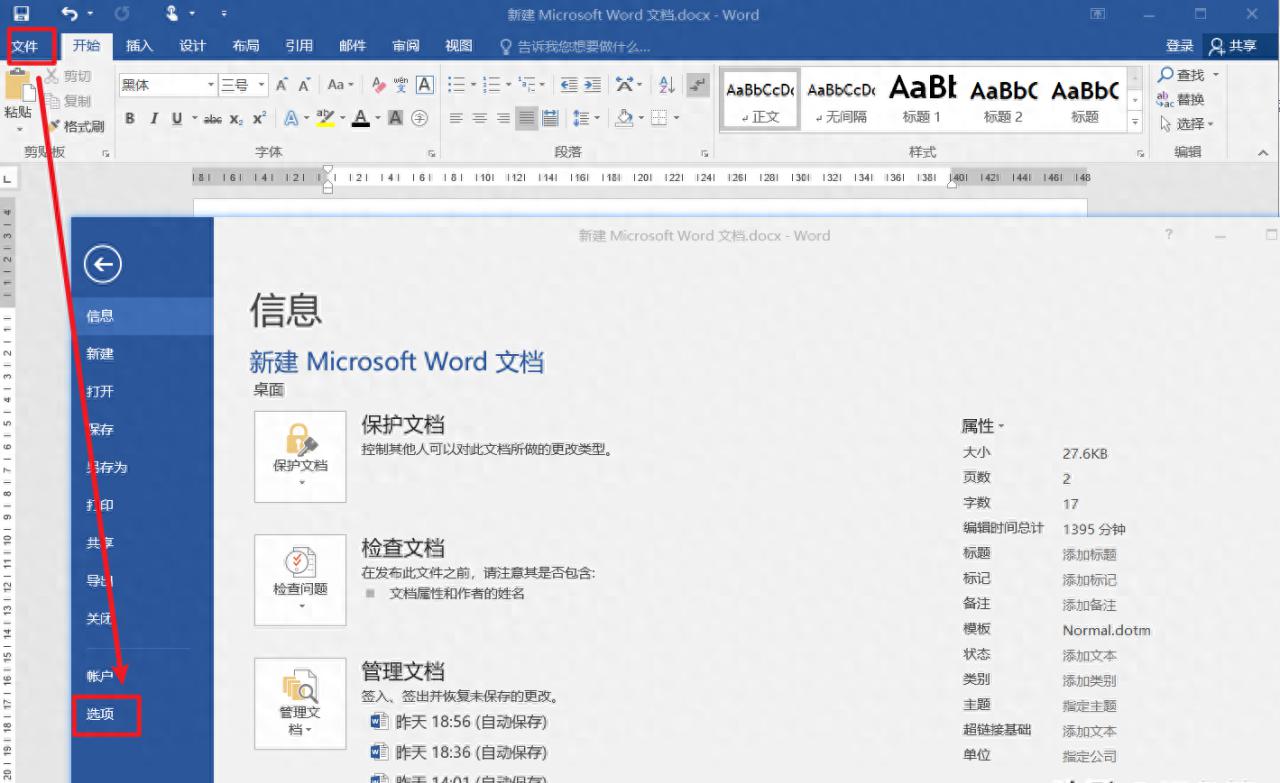Click the Paste (粘贴) clipboard icon
This screenshot has height=783, width=1280.
[20, 86]
